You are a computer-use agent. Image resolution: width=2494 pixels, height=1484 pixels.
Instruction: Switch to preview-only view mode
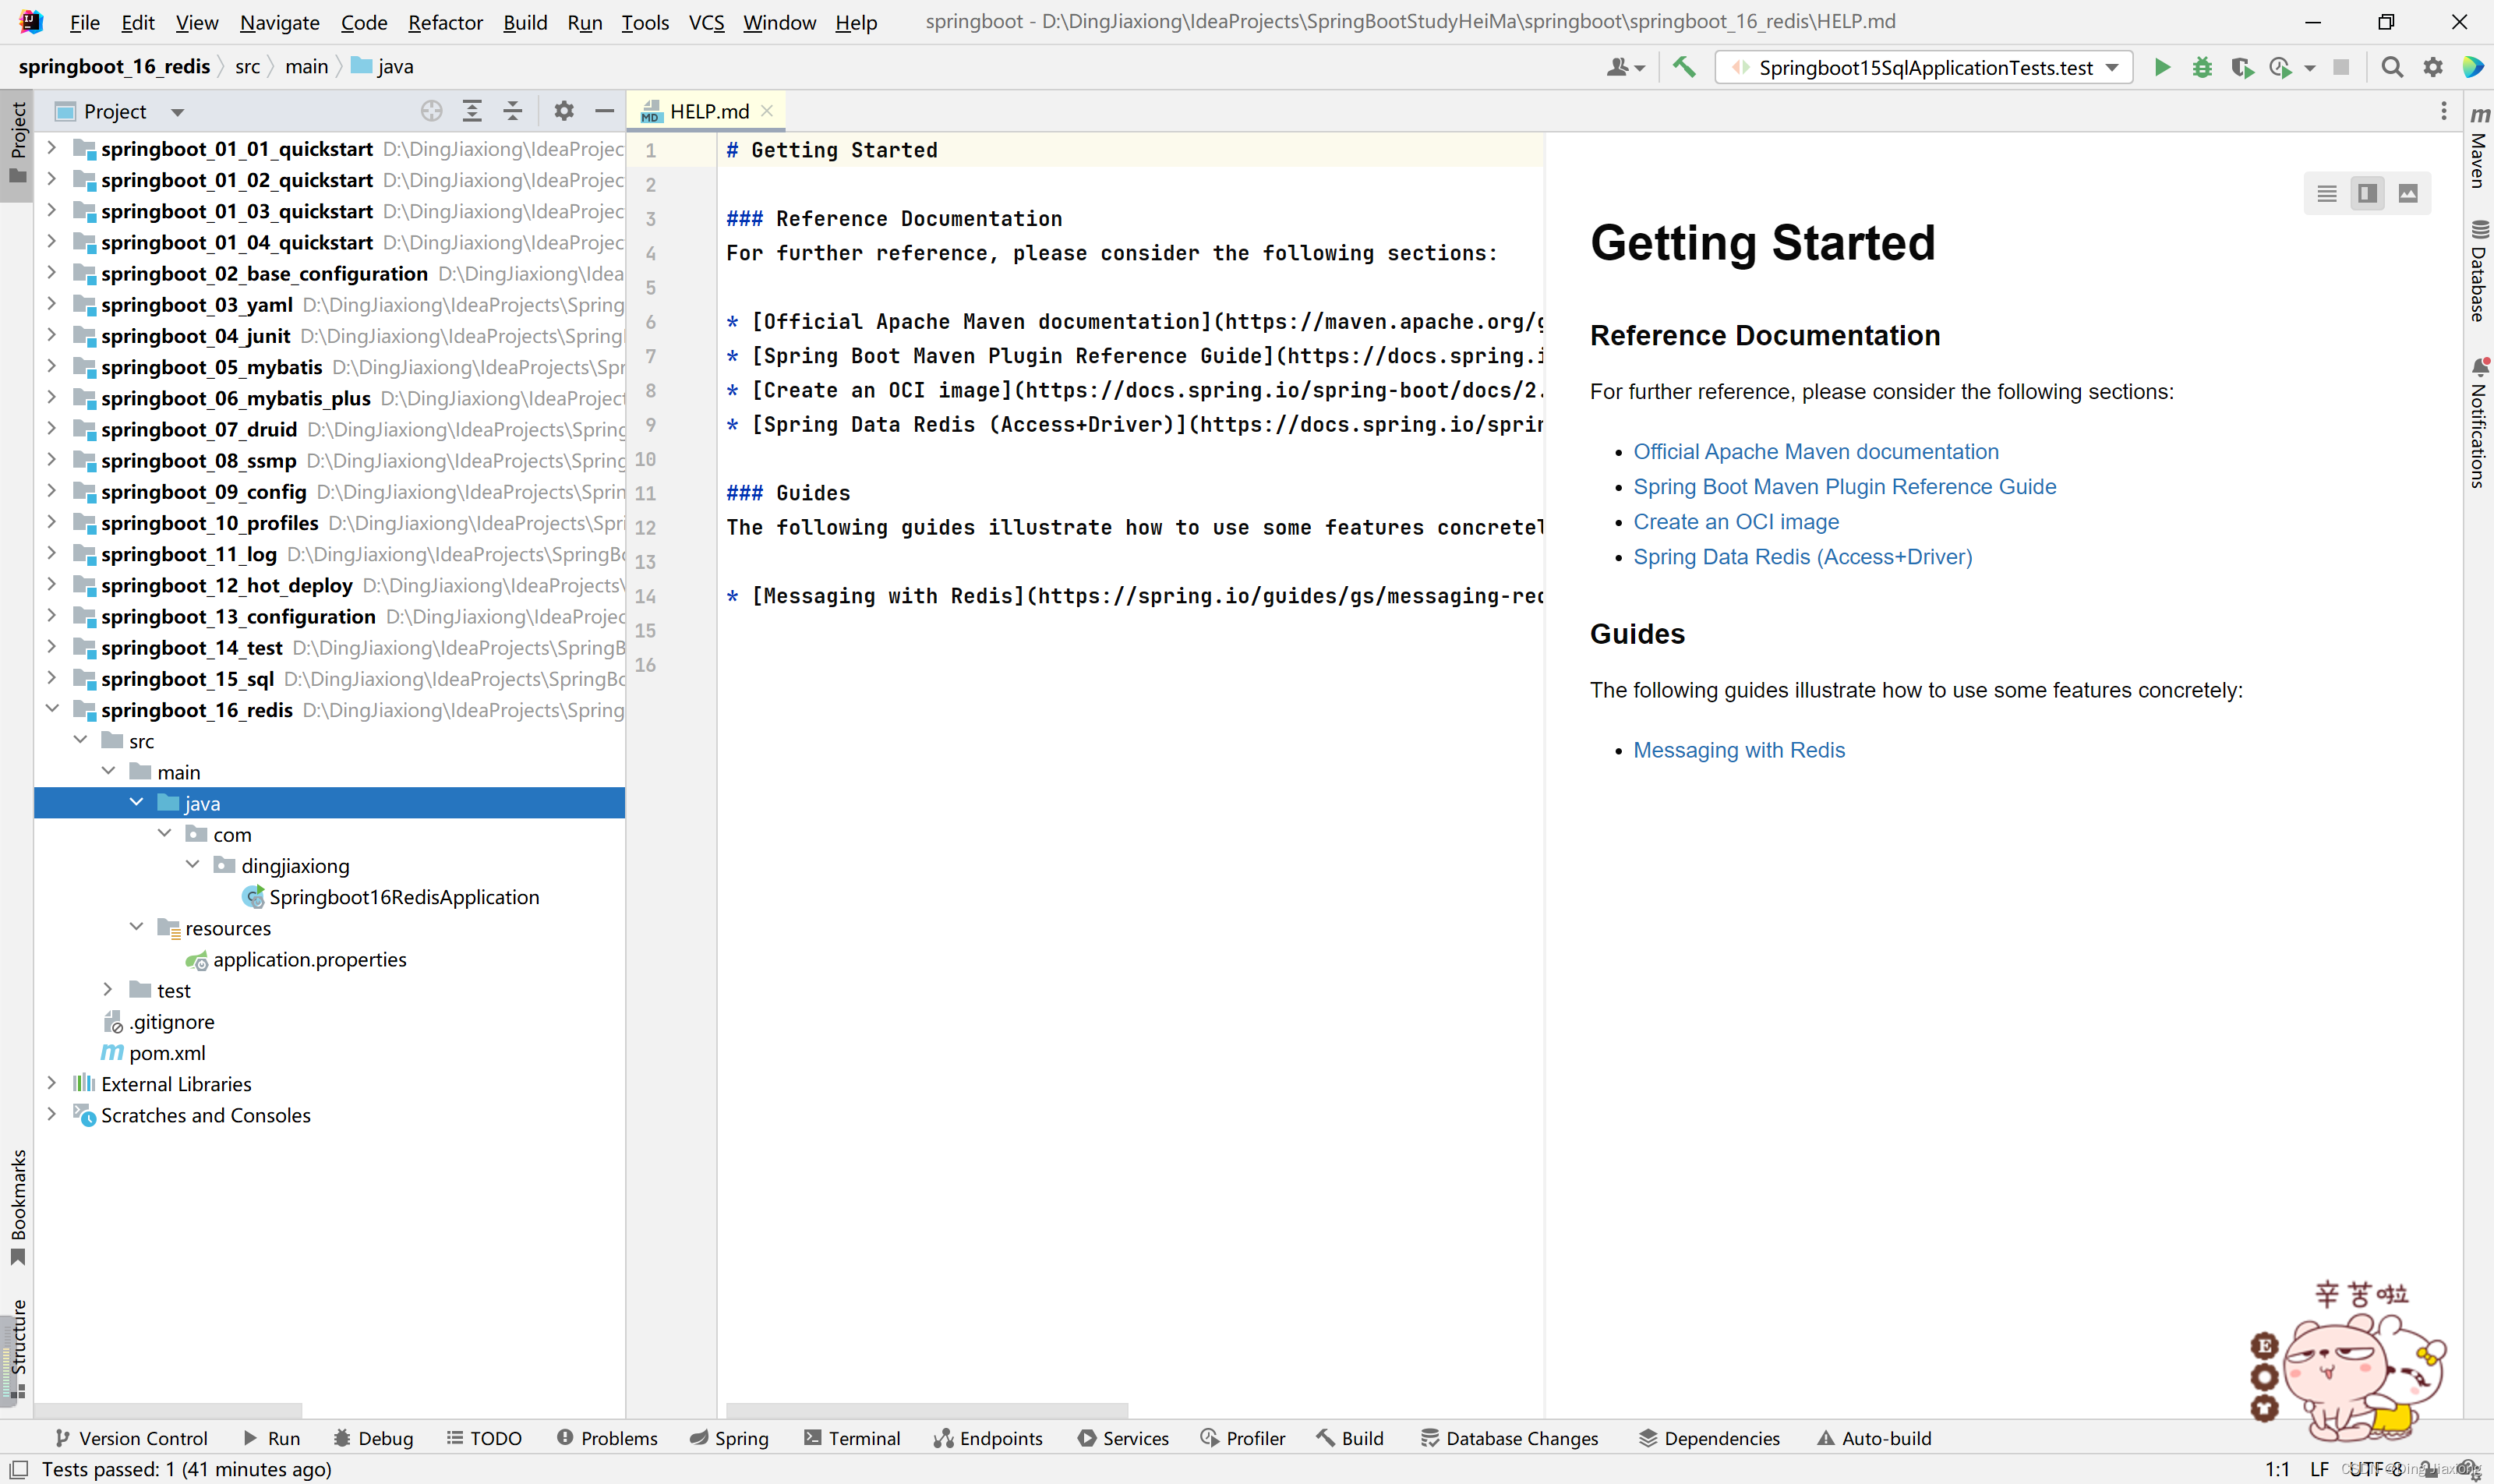pos(2408,193)
